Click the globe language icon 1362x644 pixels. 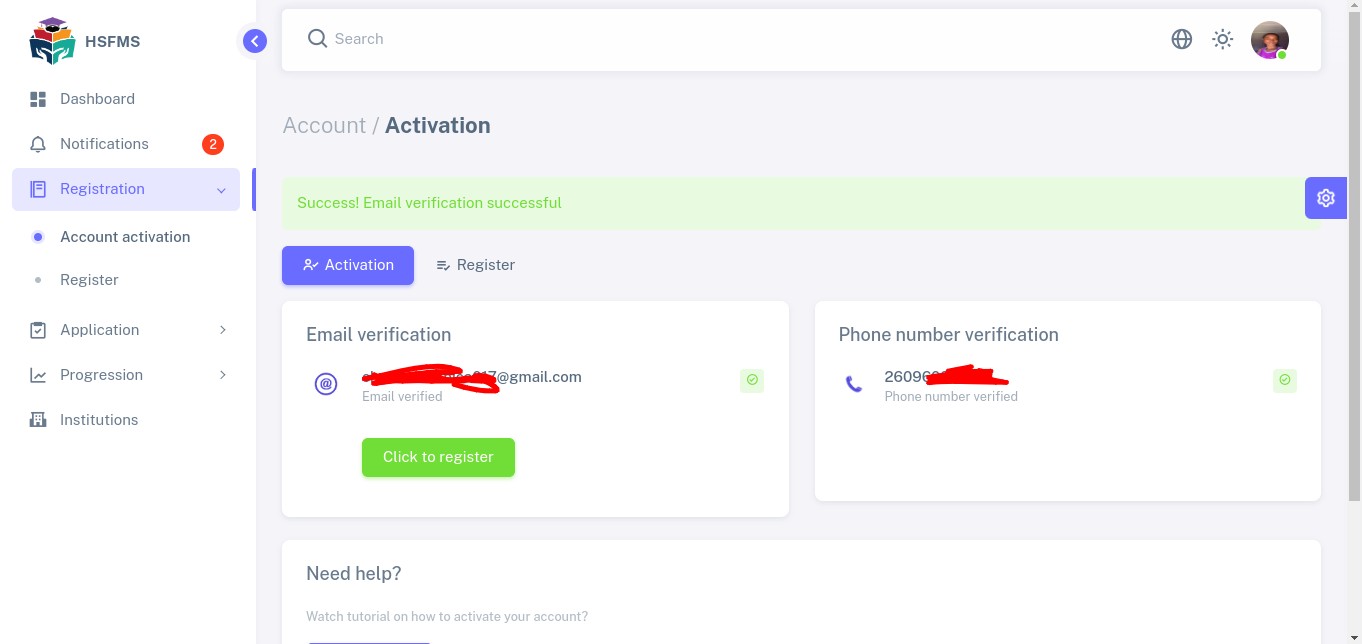(x=1182, y=39)
